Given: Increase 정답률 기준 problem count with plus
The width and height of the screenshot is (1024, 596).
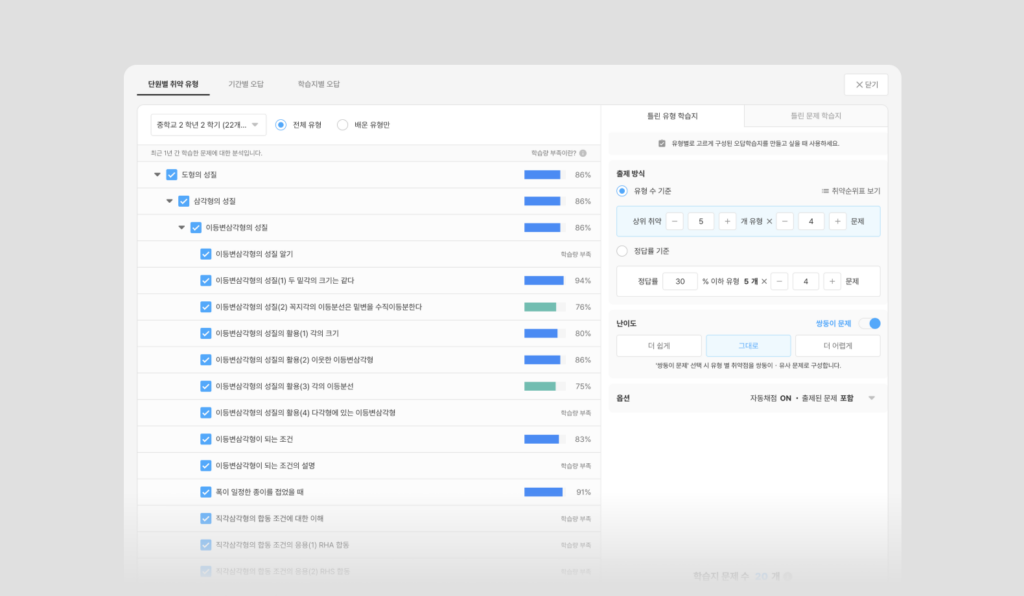Looking at the screenshot, I should pos(831,281).
